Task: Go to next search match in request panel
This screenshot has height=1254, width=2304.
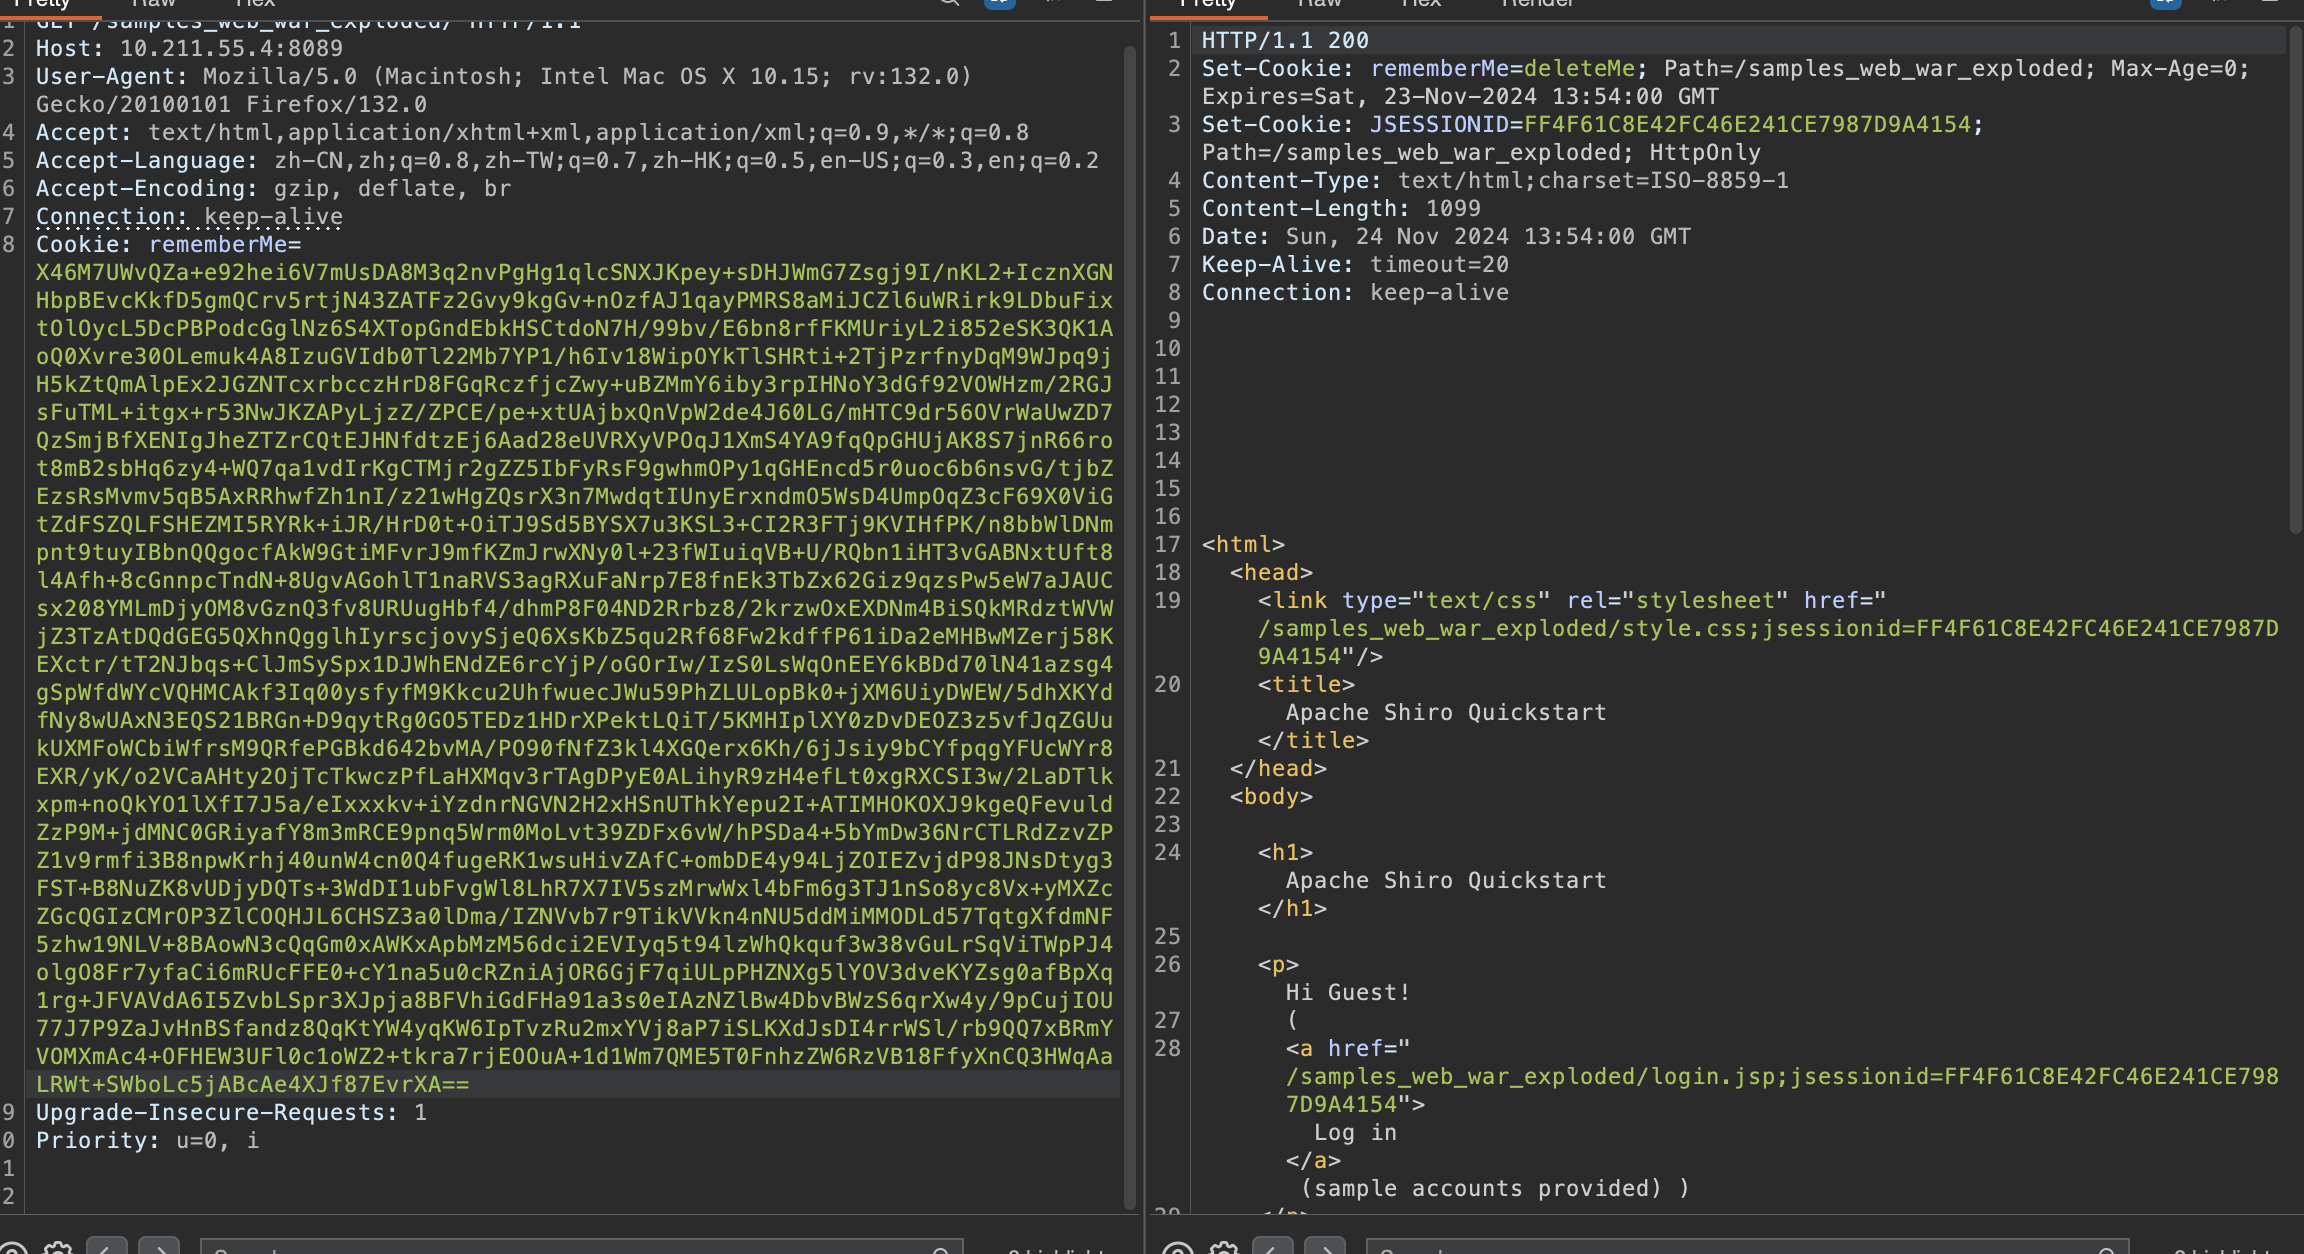Action: 159,1247
